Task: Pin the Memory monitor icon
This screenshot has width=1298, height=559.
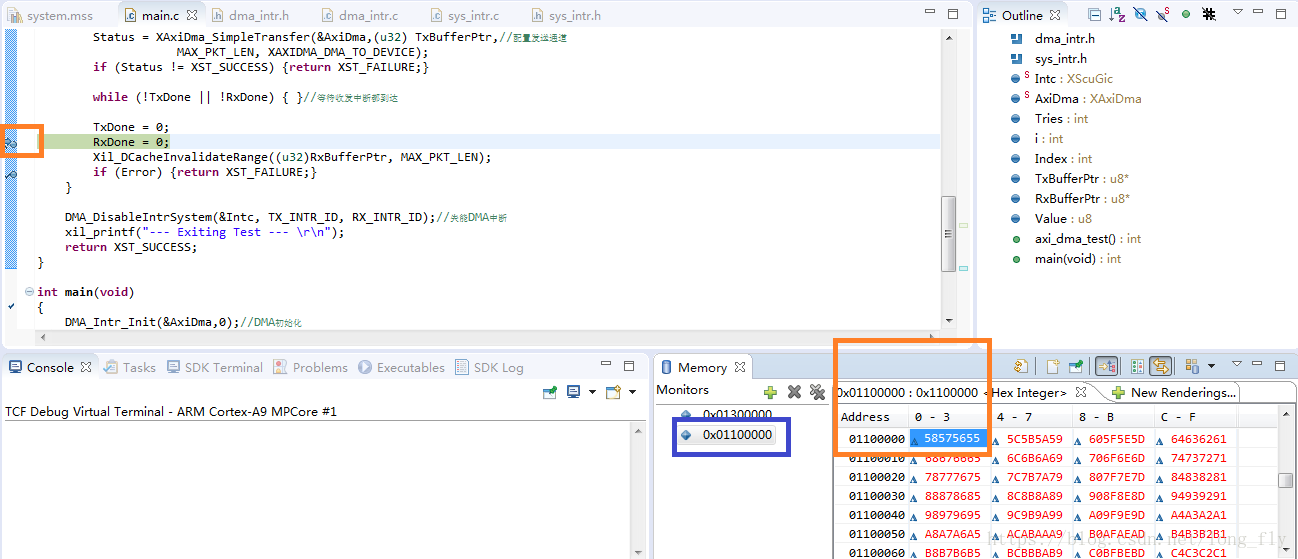Action: click(x=1075, y=367)
